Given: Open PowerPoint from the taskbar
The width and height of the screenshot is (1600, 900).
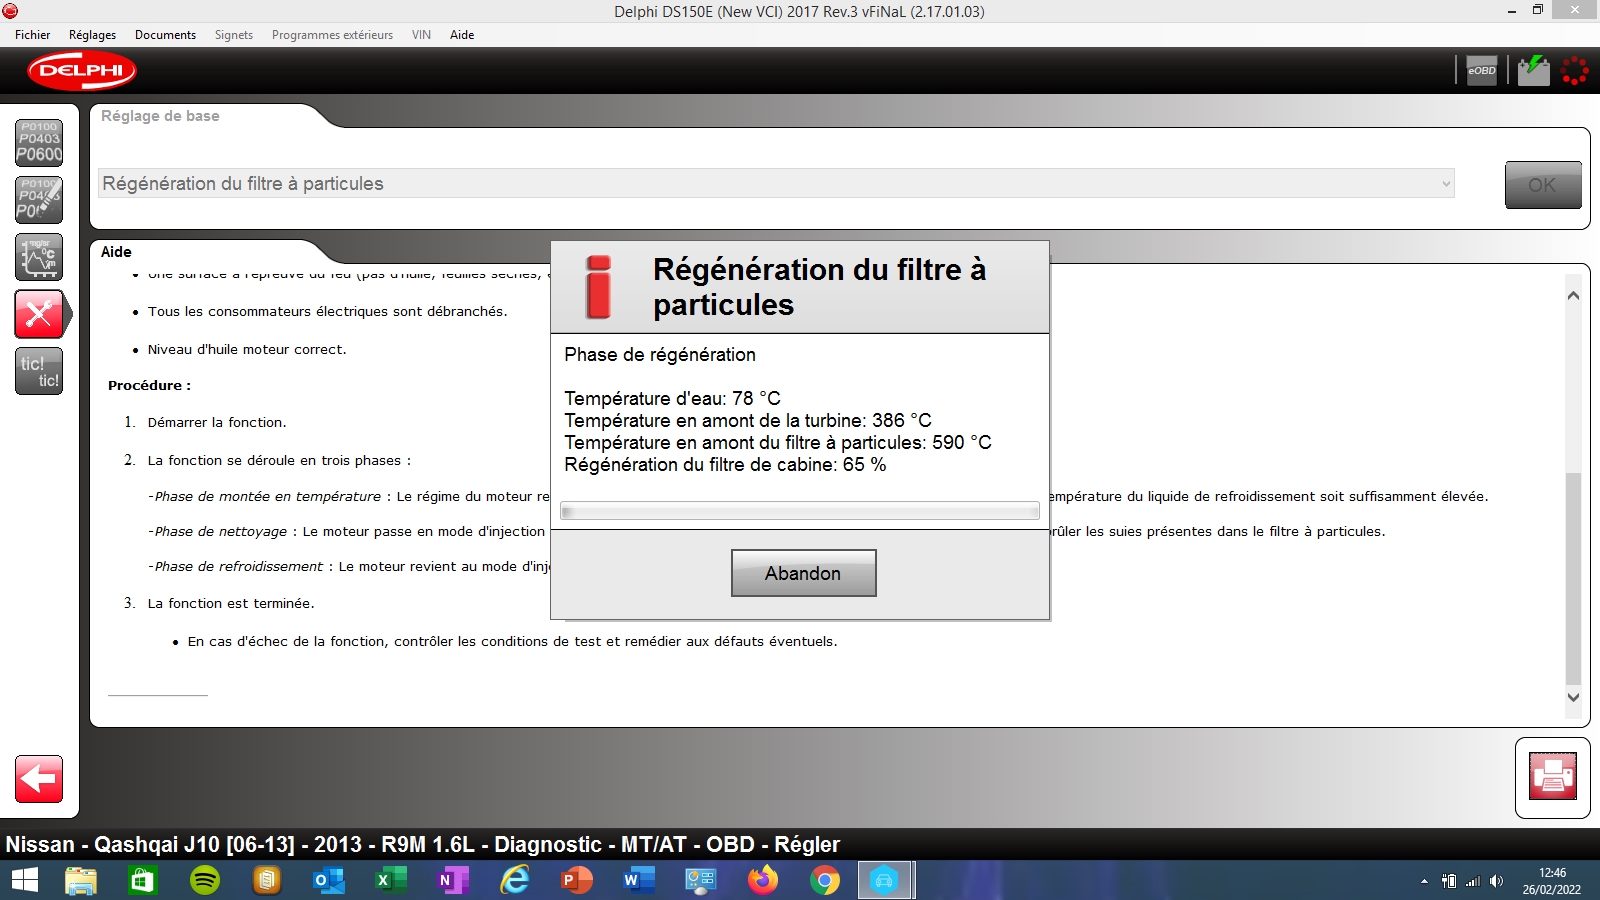Looking at the screenshot, I should [x=577, y=880].
